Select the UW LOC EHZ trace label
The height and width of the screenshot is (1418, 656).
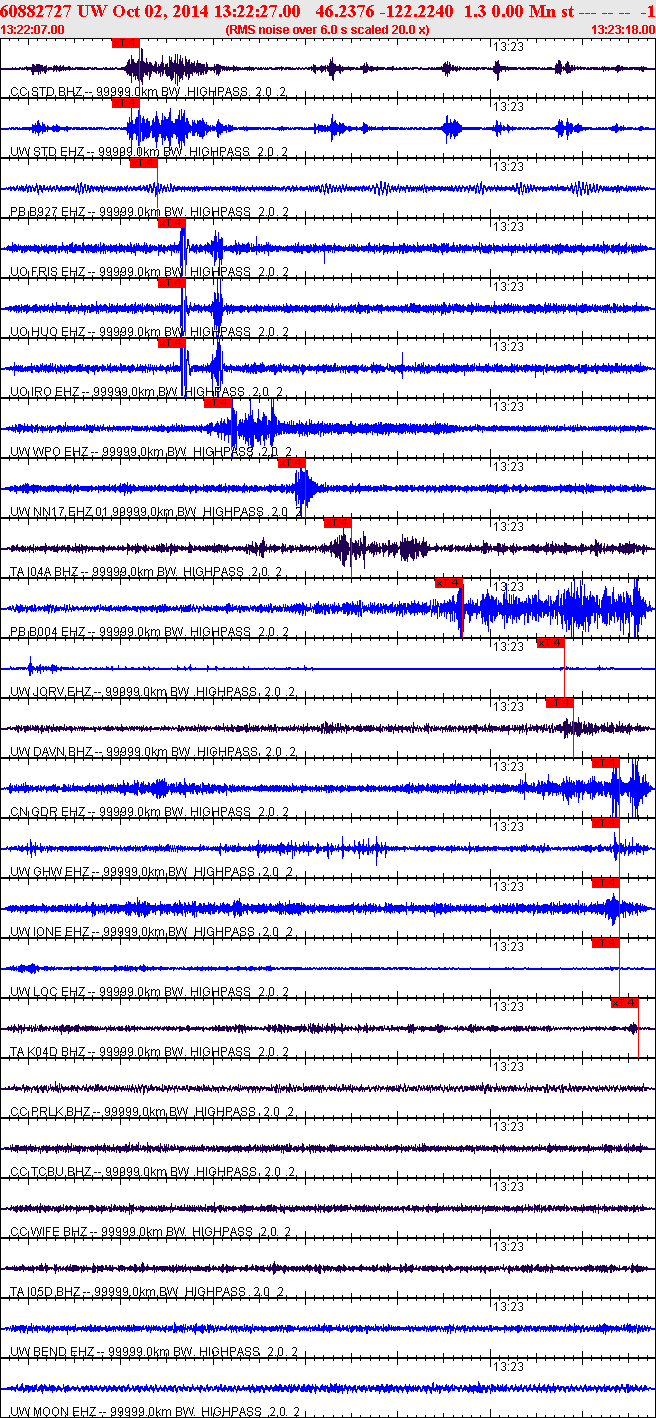pyautogui.click(x=148, y=992)
